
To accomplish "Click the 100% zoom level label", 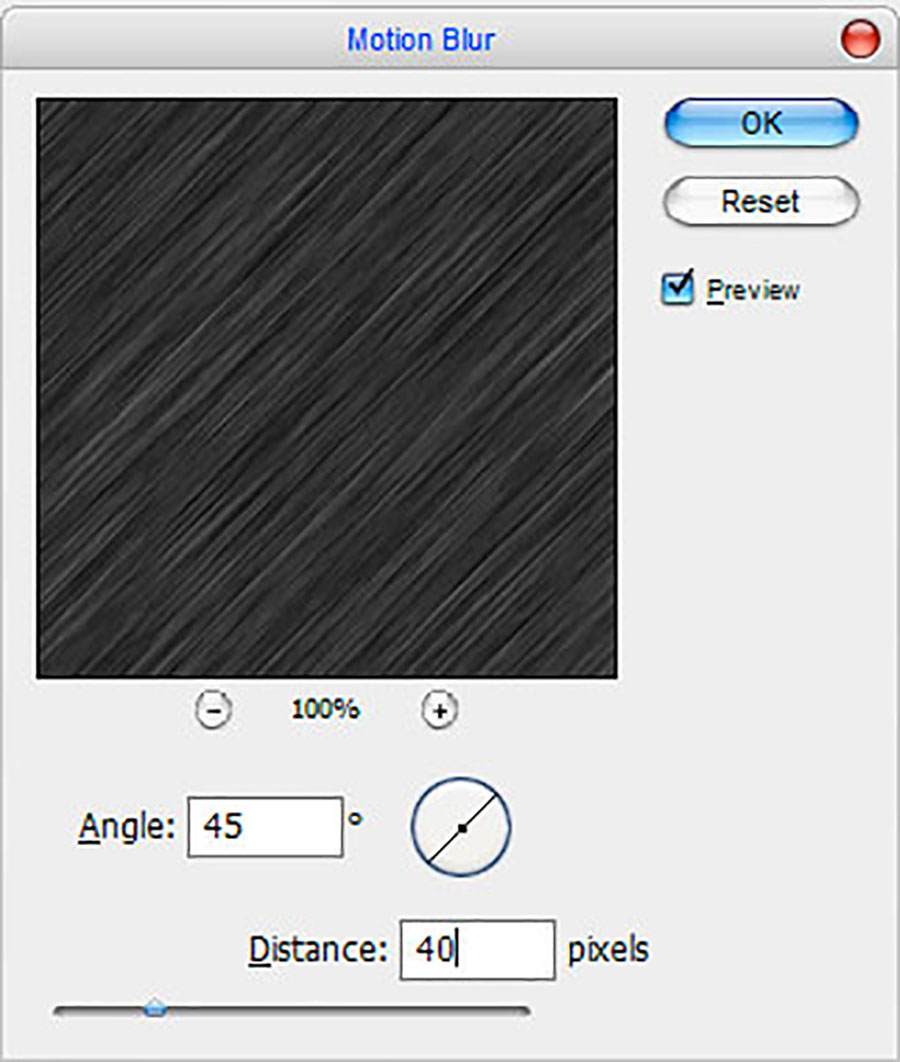I will (x=325, y=709).
